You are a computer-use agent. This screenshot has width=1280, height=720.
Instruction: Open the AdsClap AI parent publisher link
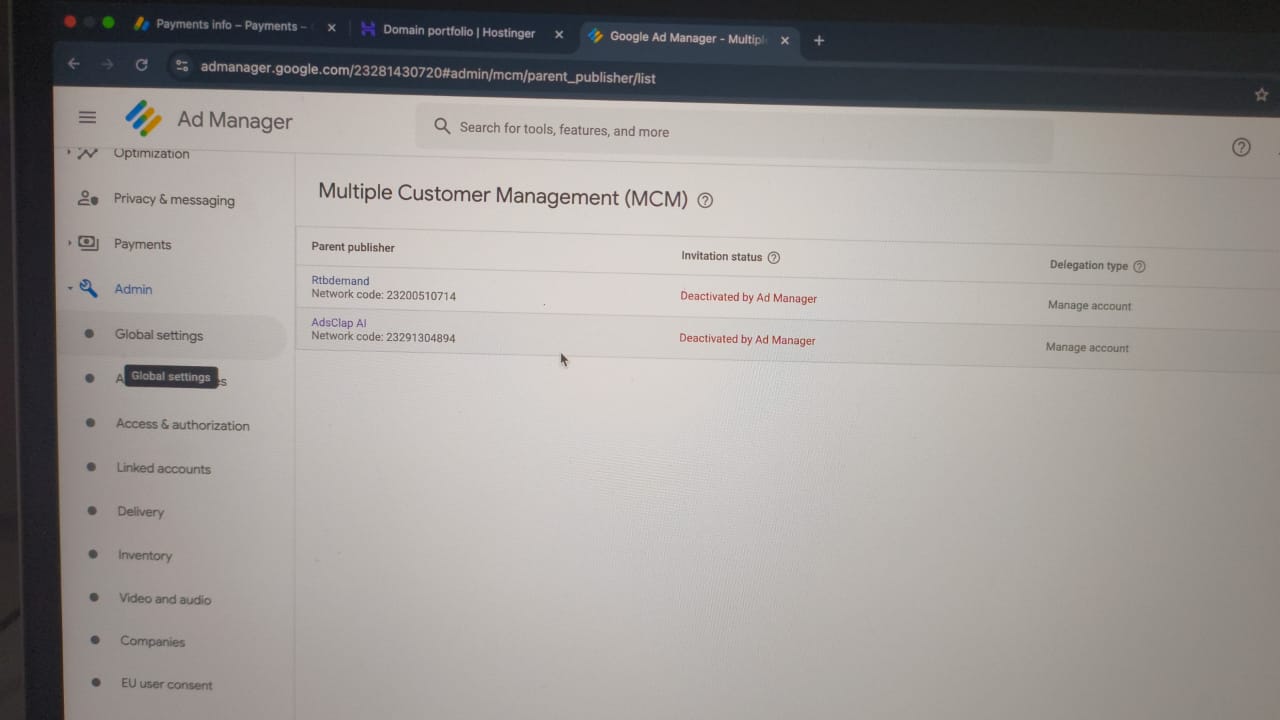click(339, 323)
